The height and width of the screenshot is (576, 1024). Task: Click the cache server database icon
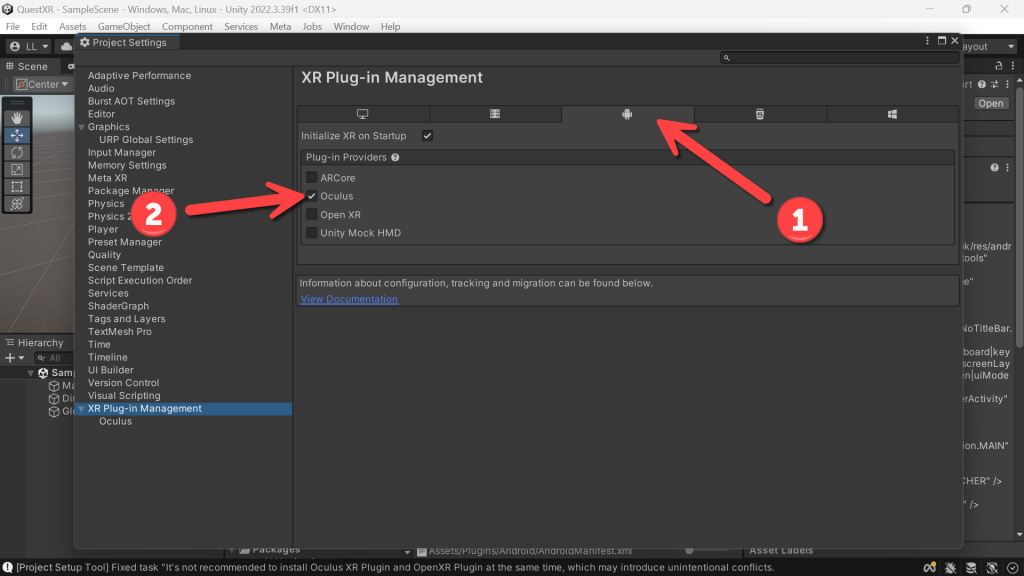click(x=971, y=568)
